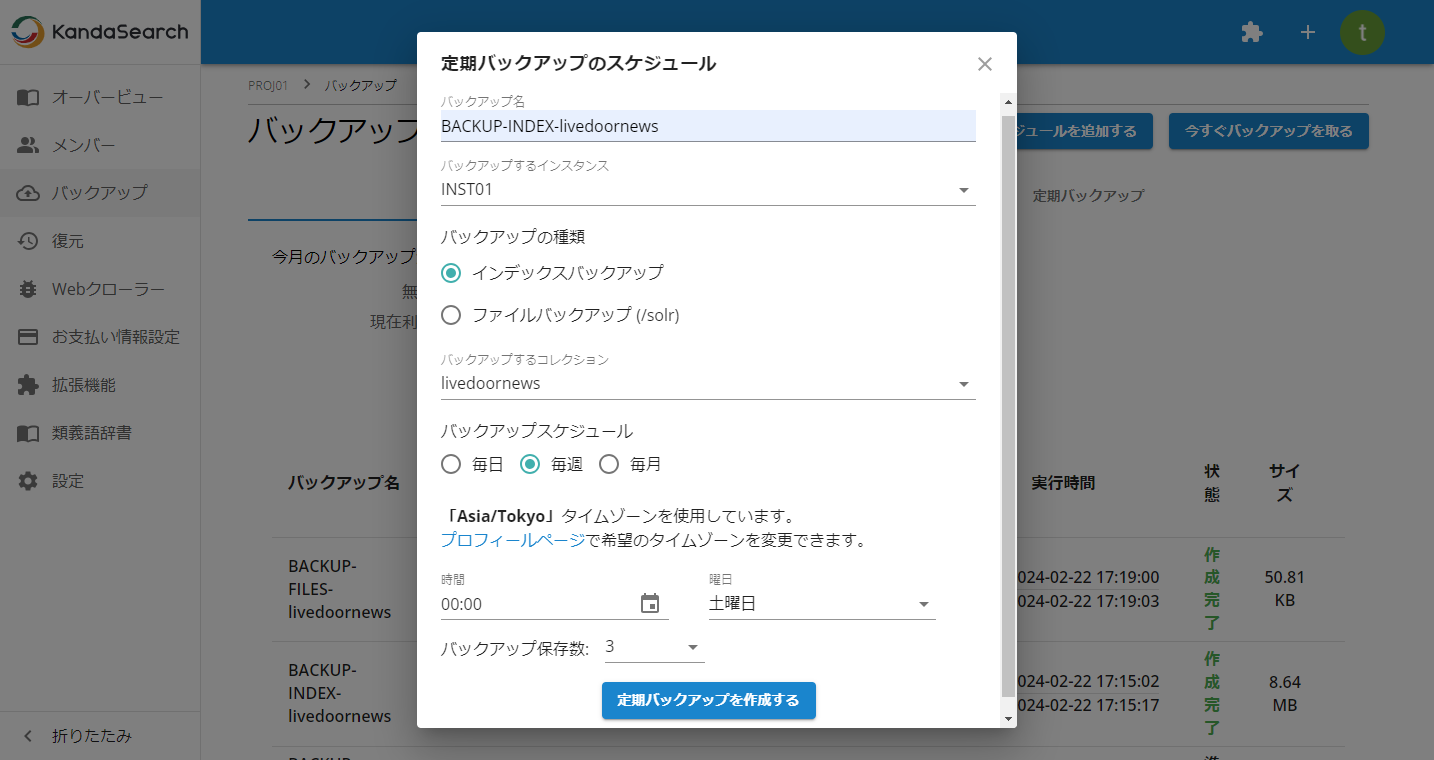Click the Members people icon
This screenshot has height=760, width=1434.
pyautogui.click(x=28, y=145)
